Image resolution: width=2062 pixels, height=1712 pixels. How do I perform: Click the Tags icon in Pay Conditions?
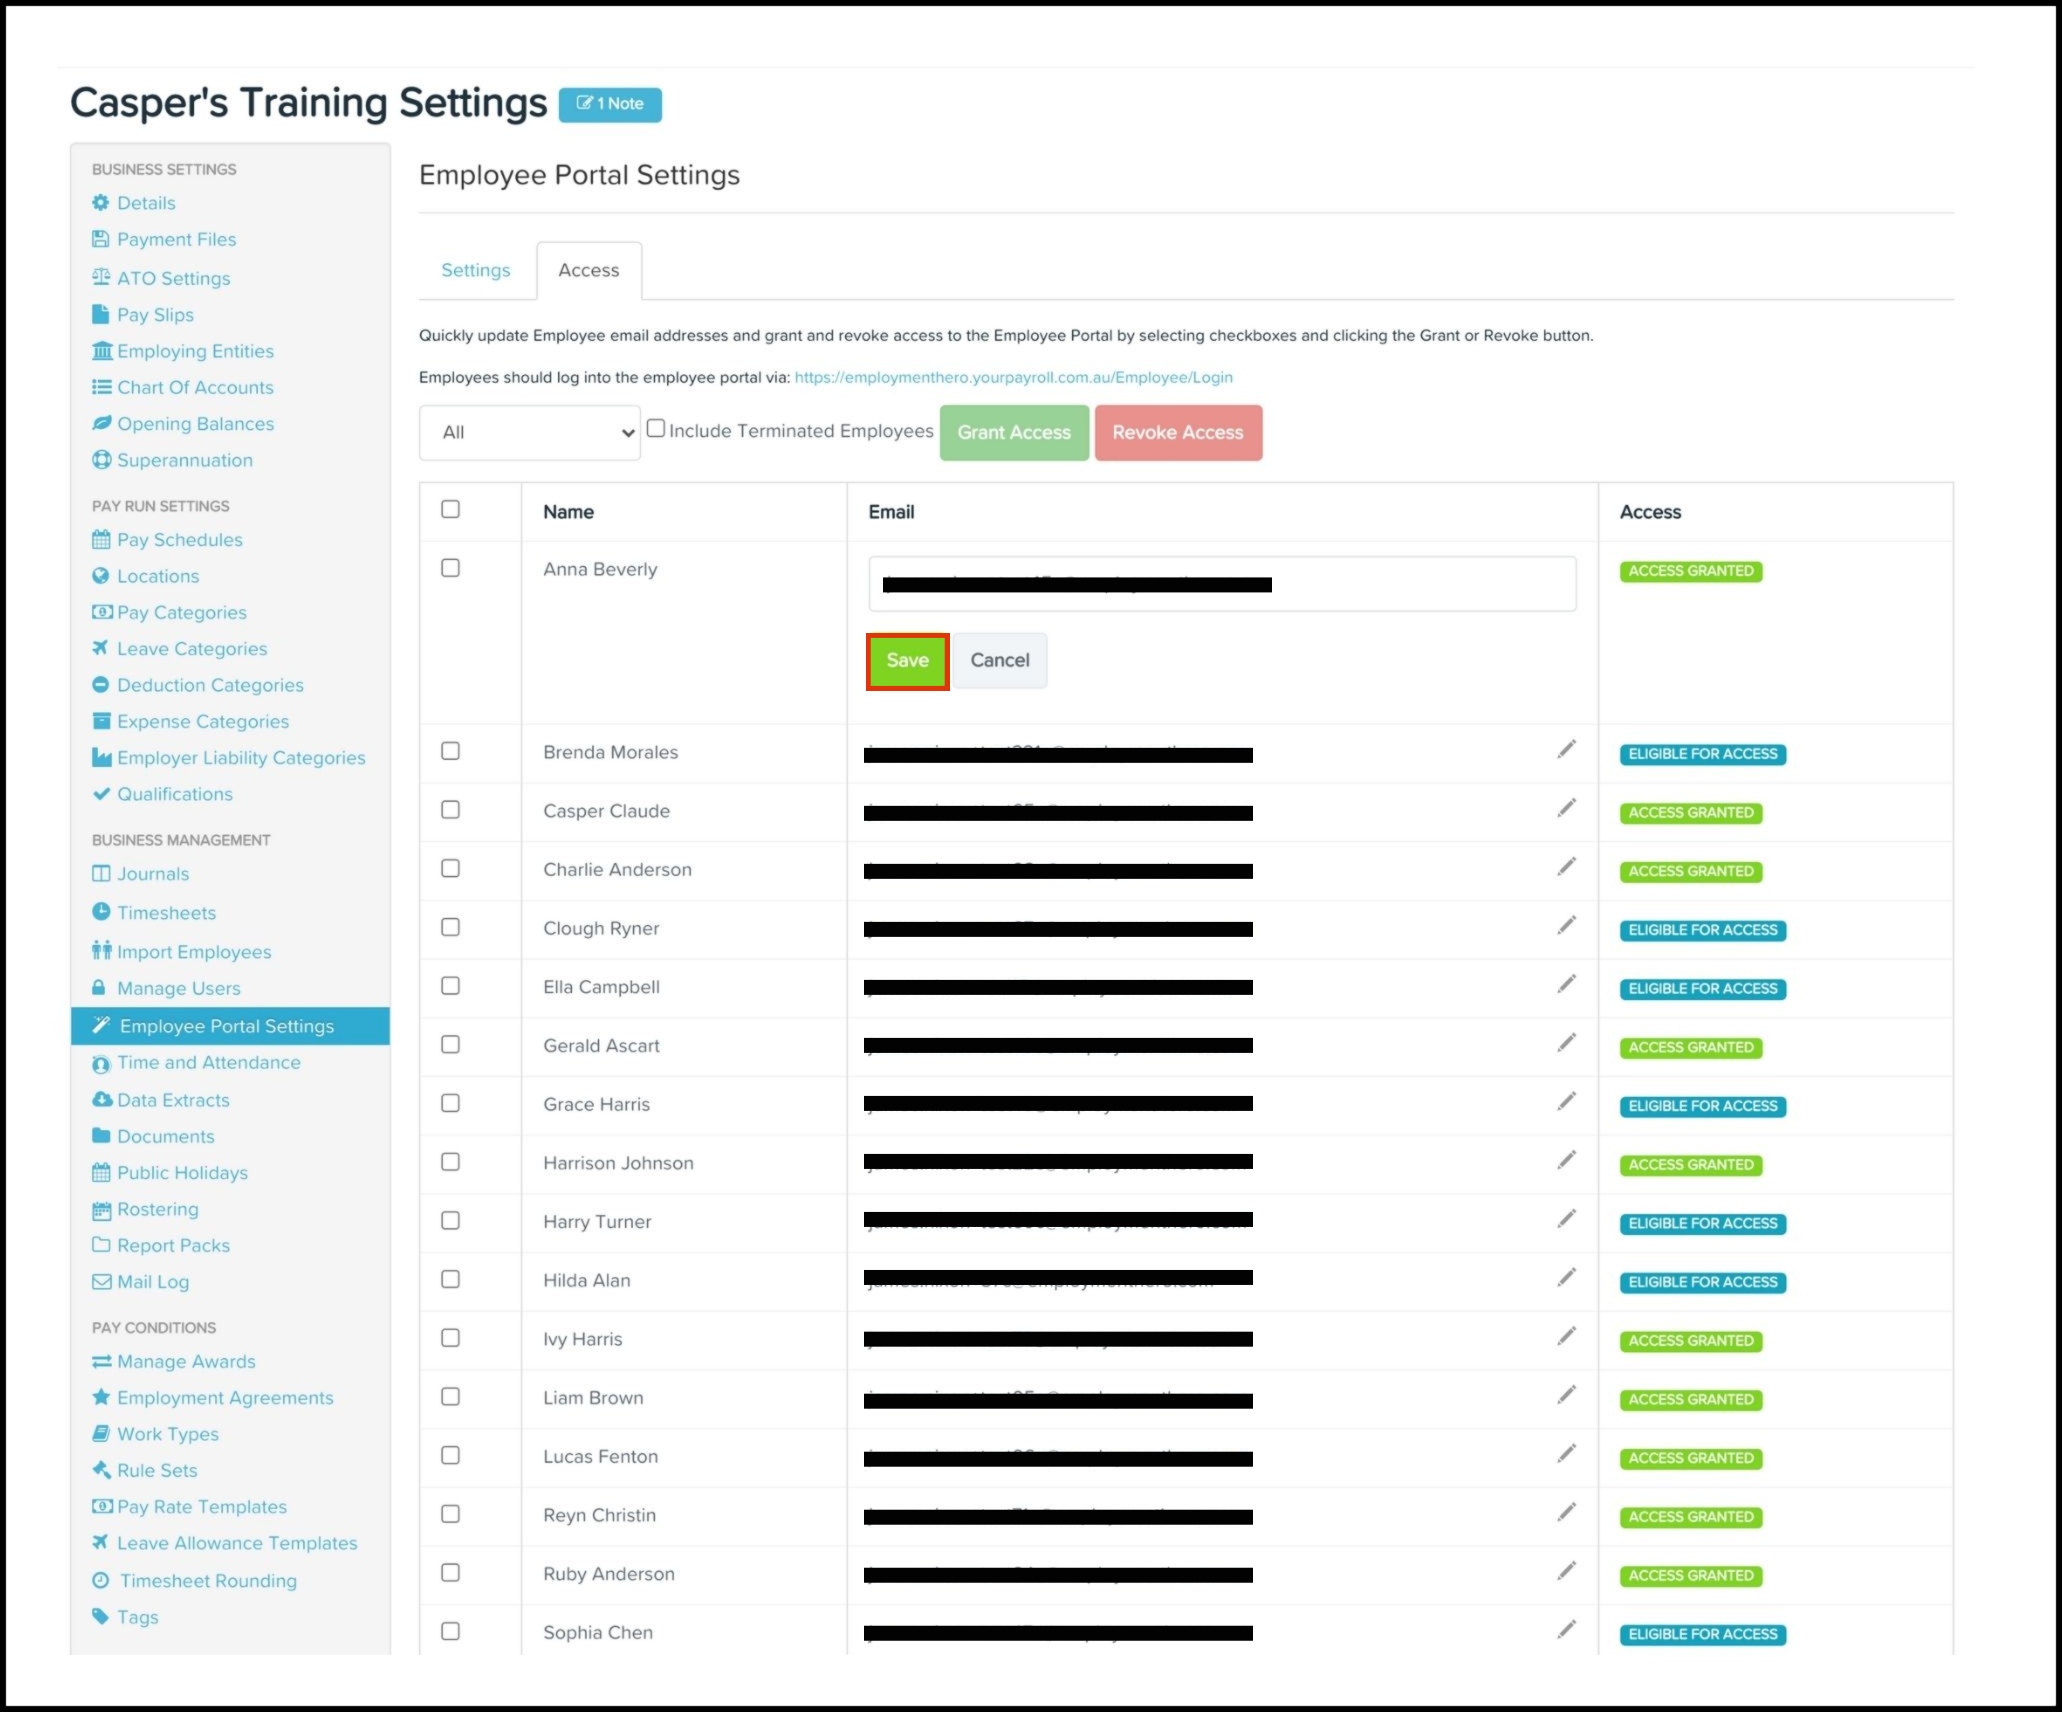[x=100, y=1616]
